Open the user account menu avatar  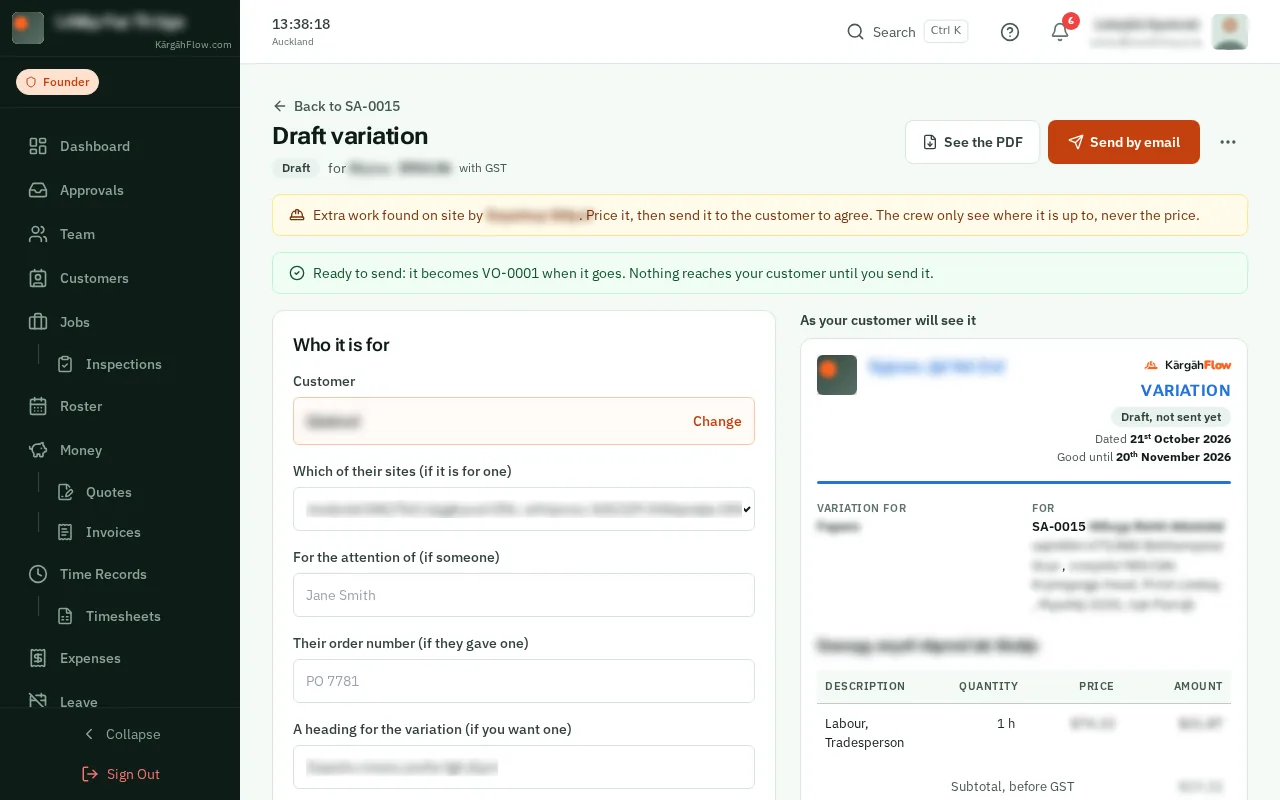pos(1230,32)
